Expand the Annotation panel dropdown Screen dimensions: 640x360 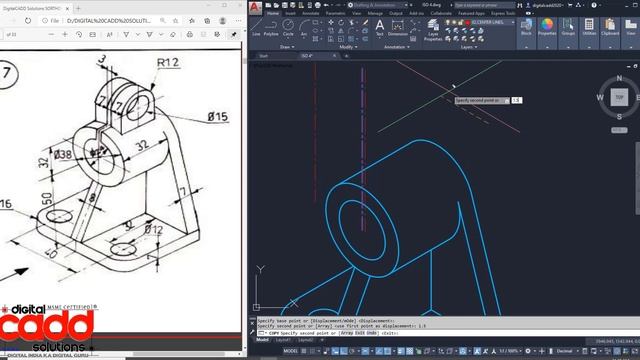click(397, 47)
